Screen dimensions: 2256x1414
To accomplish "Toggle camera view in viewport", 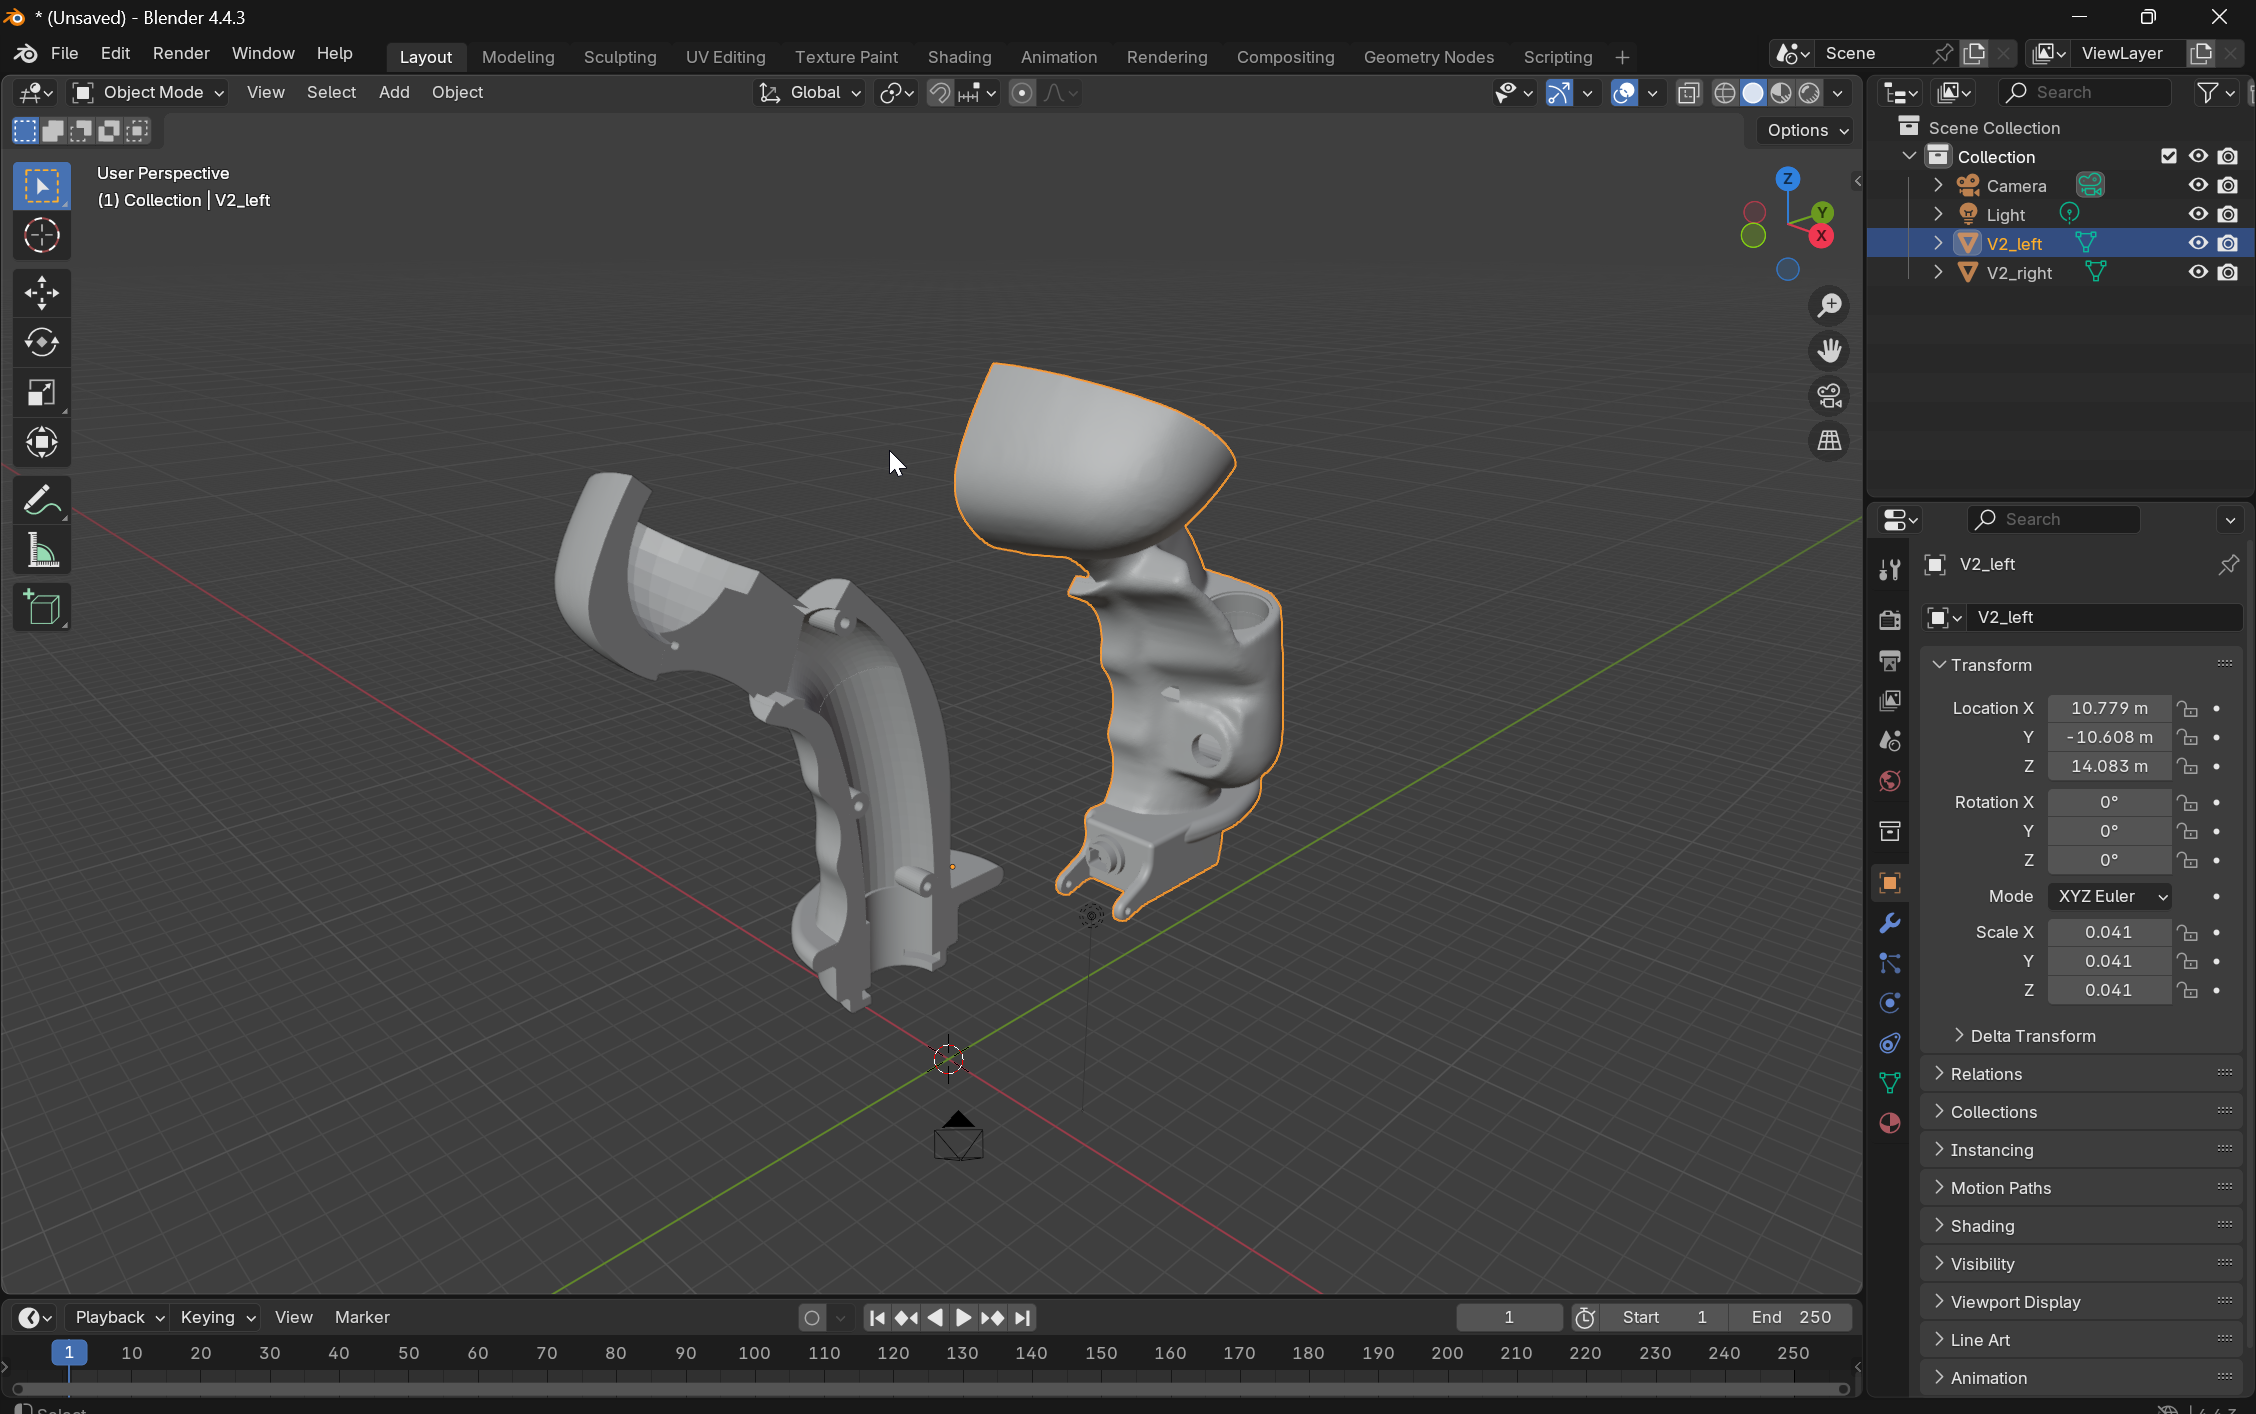I will coord(1829,396).
